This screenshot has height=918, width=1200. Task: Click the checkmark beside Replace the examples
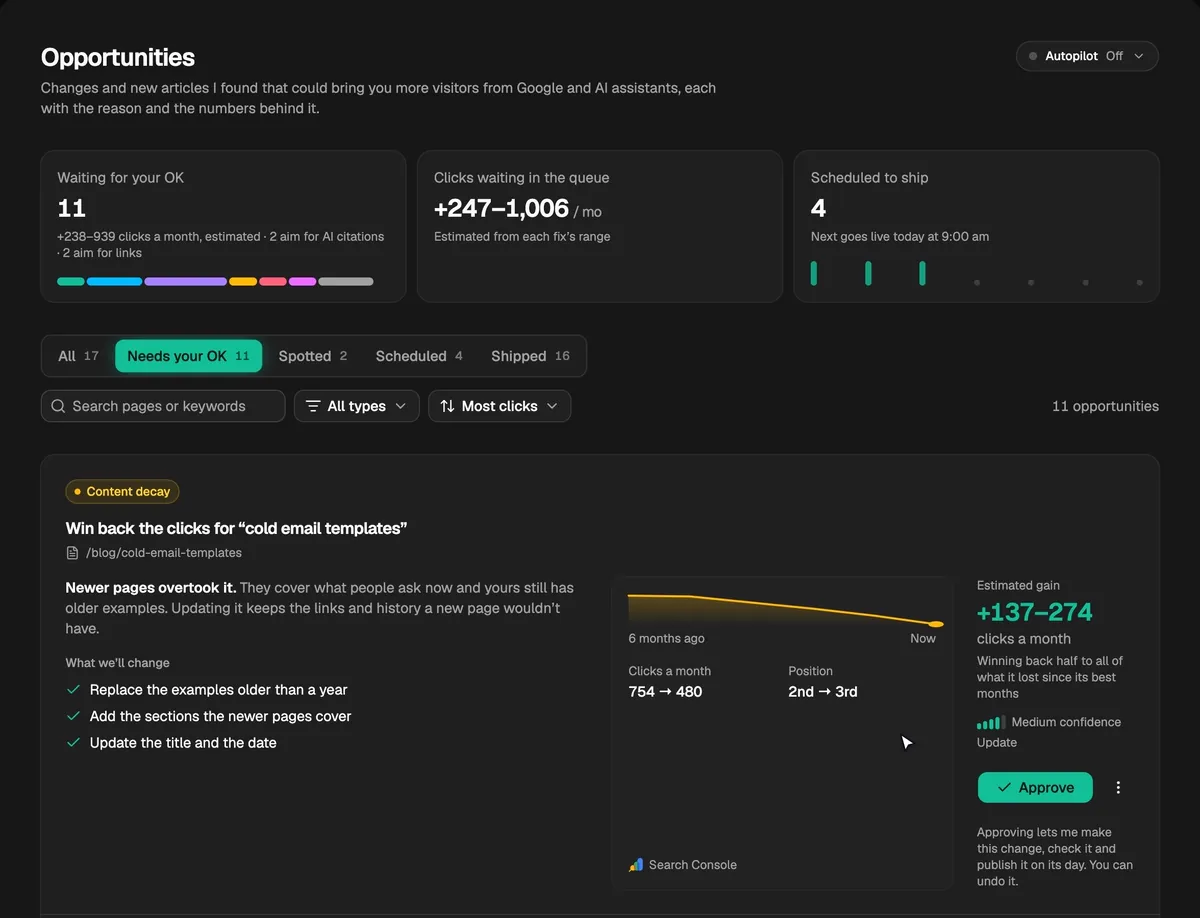(73, 690)
